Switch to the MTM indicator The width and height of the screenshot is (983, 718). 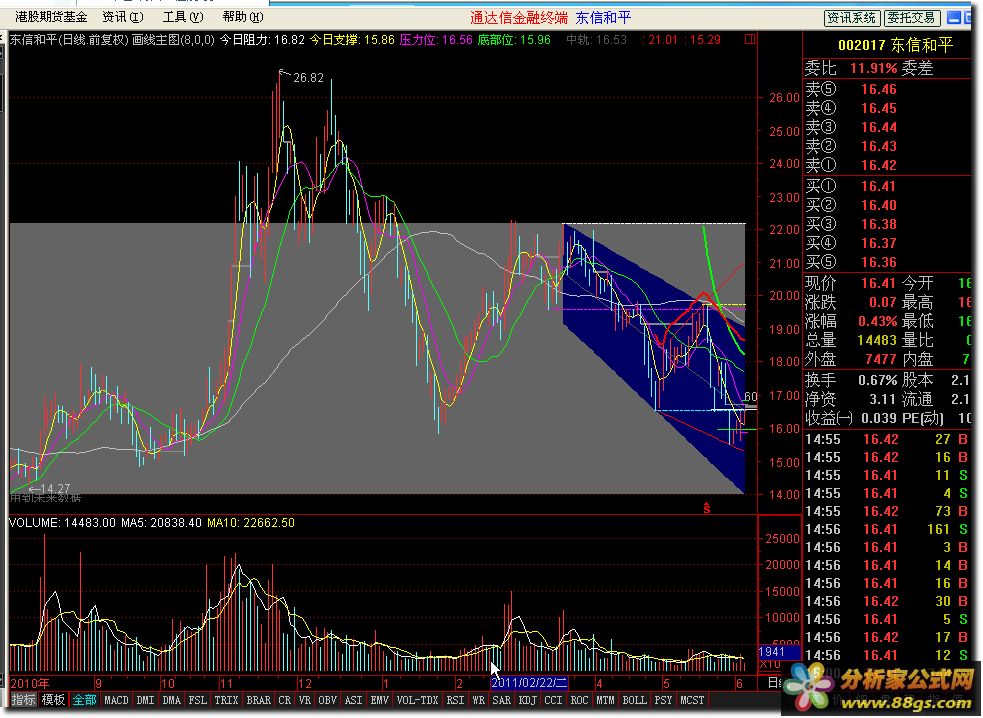tap(605, 700)
